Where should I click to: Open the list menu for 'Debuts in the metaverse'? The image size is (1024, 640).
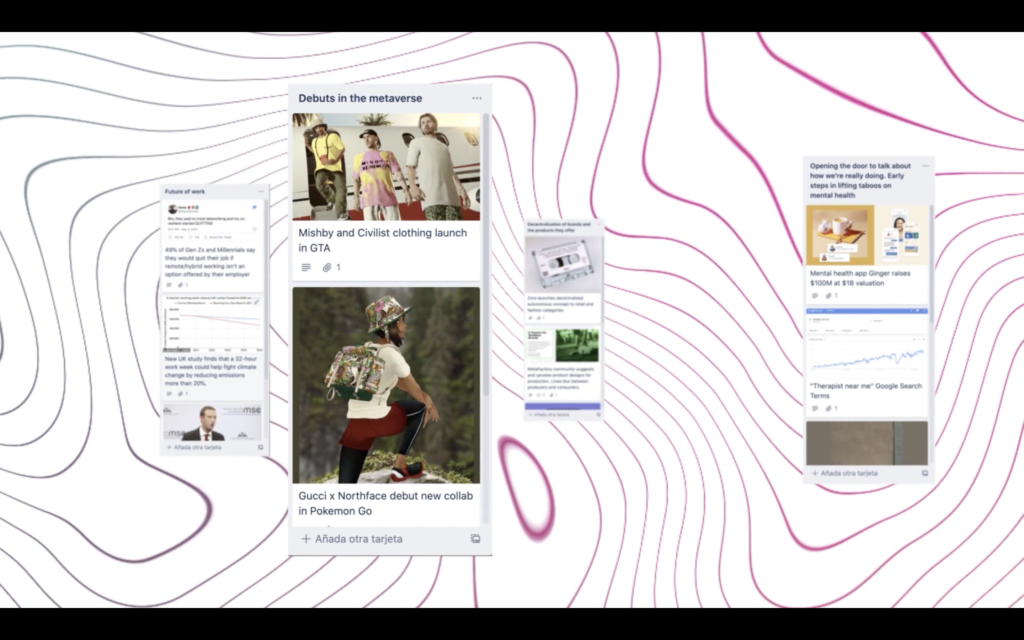click(x=476, y=98)
